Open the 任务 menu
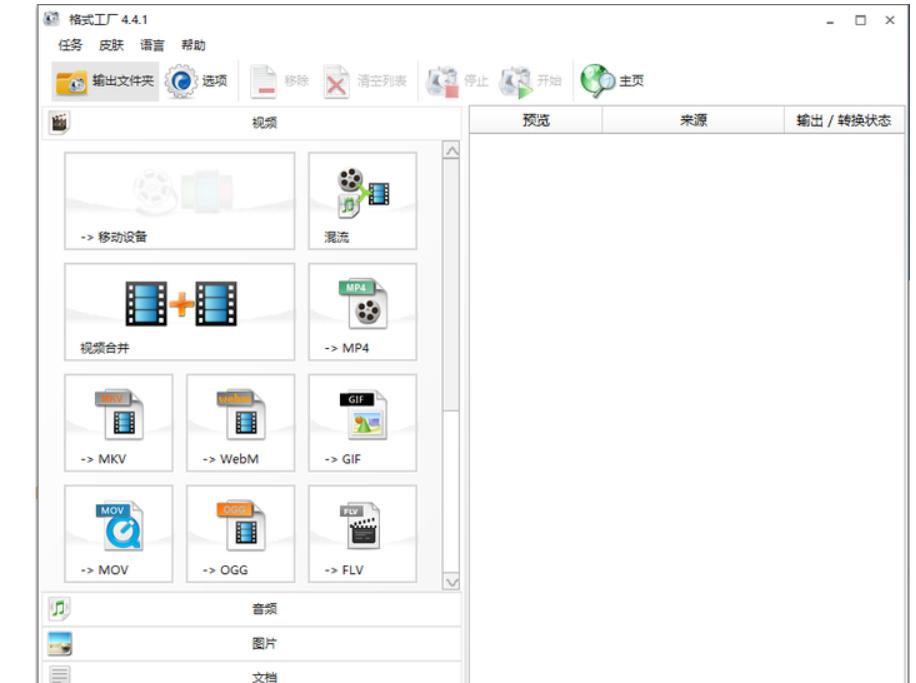Screen dimensions: 916x683 (70, 45)
